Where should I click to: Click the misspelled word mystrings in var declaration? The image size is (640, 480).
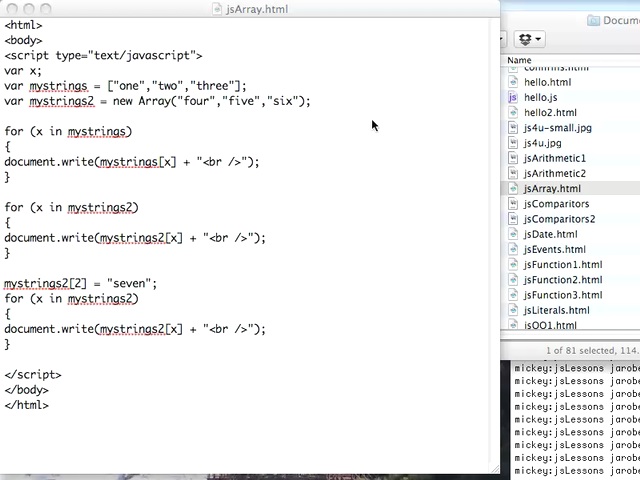(58, 86)
